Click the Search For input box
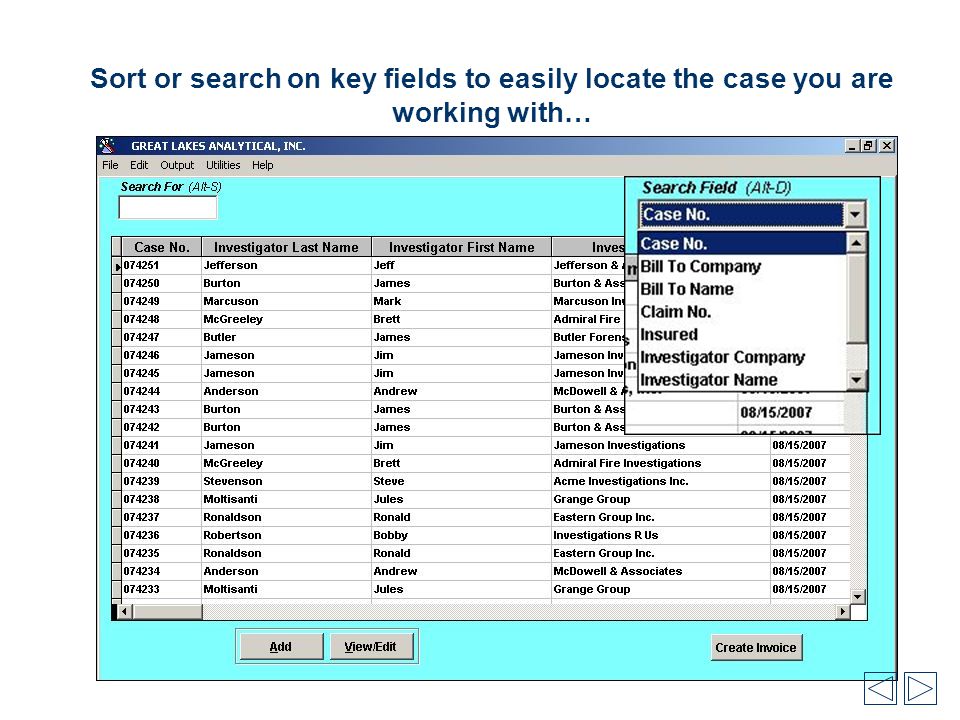The width and height of the screenshot is (960, 720). [167, 208]
